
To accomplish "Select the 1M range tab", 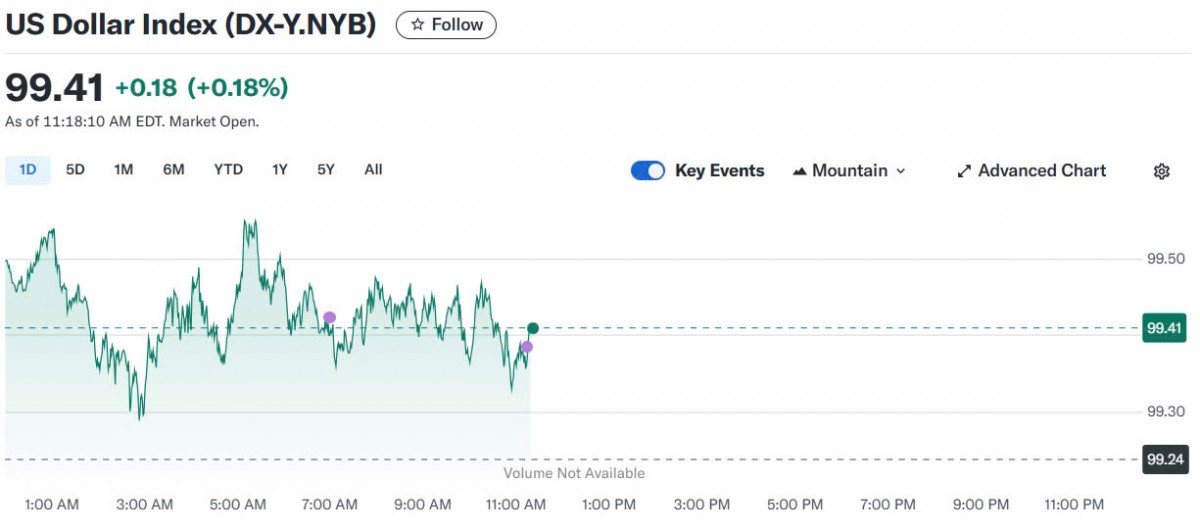I will click(123, 170).
